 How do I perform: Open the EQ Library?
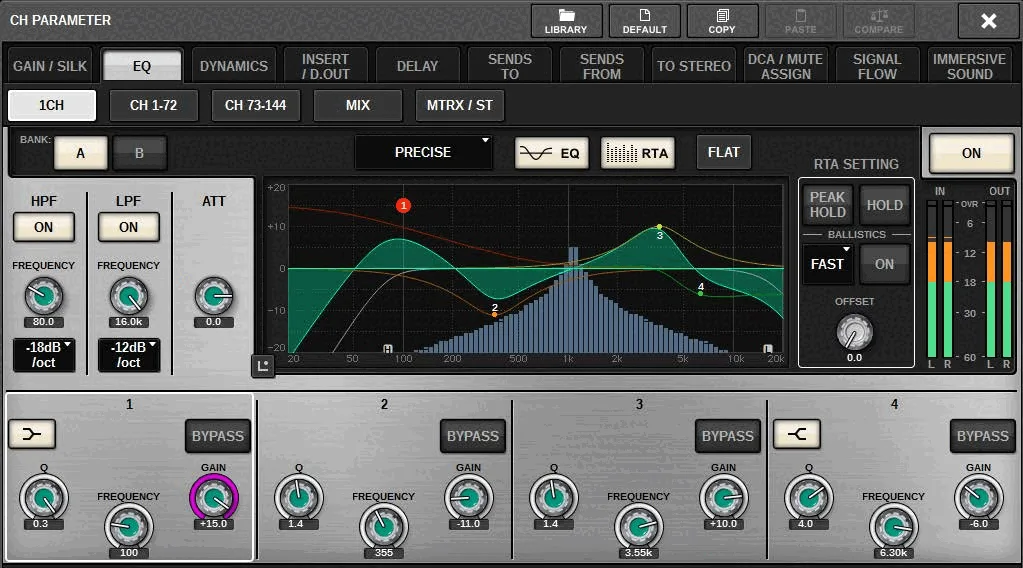[566, 21]
